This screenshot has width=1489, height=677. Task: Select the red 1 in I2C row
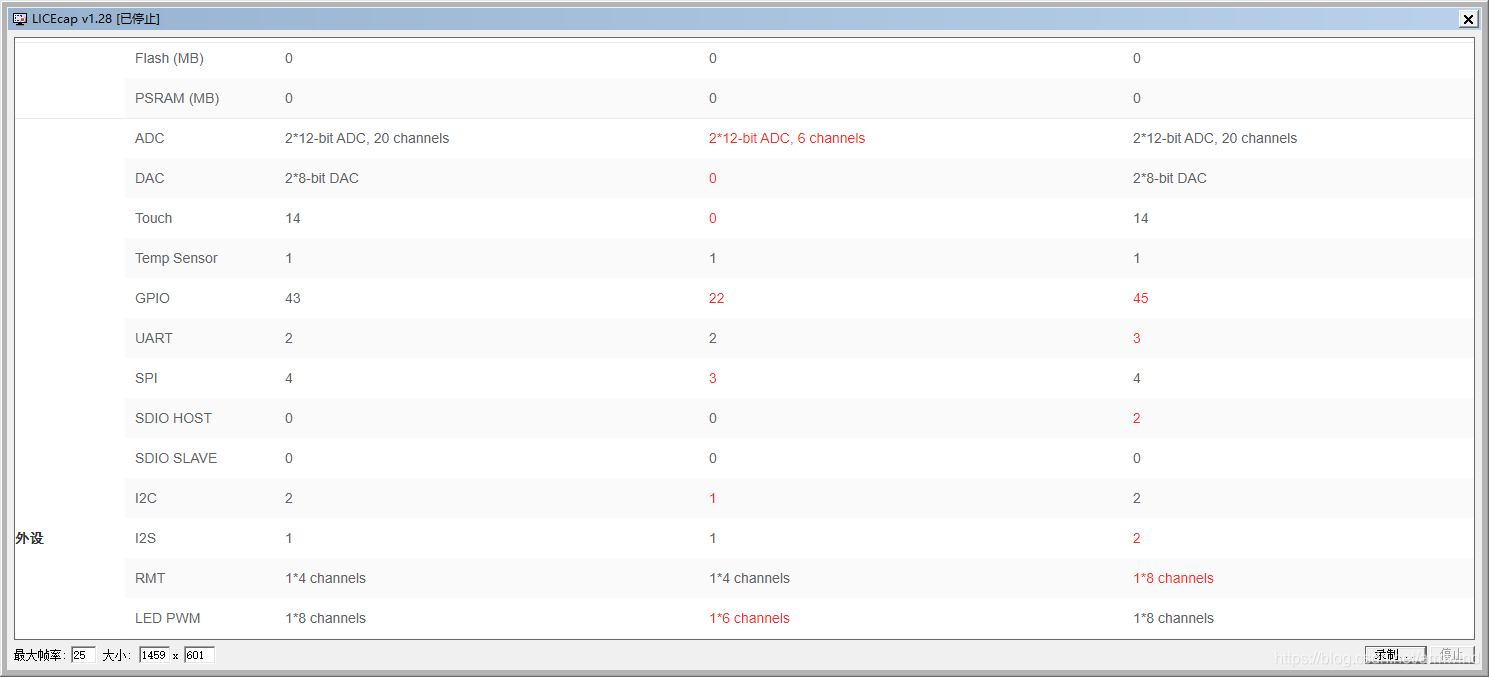tap(713, 498)
